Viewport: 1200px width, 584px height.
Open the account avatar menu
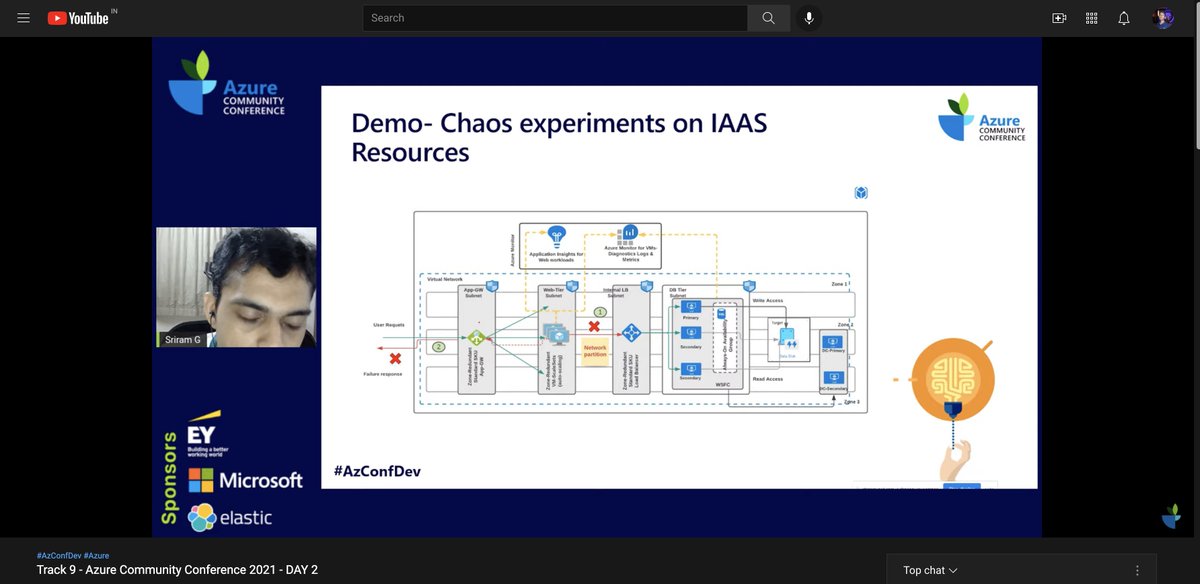pyautogui.click(x=1163, y=18)
